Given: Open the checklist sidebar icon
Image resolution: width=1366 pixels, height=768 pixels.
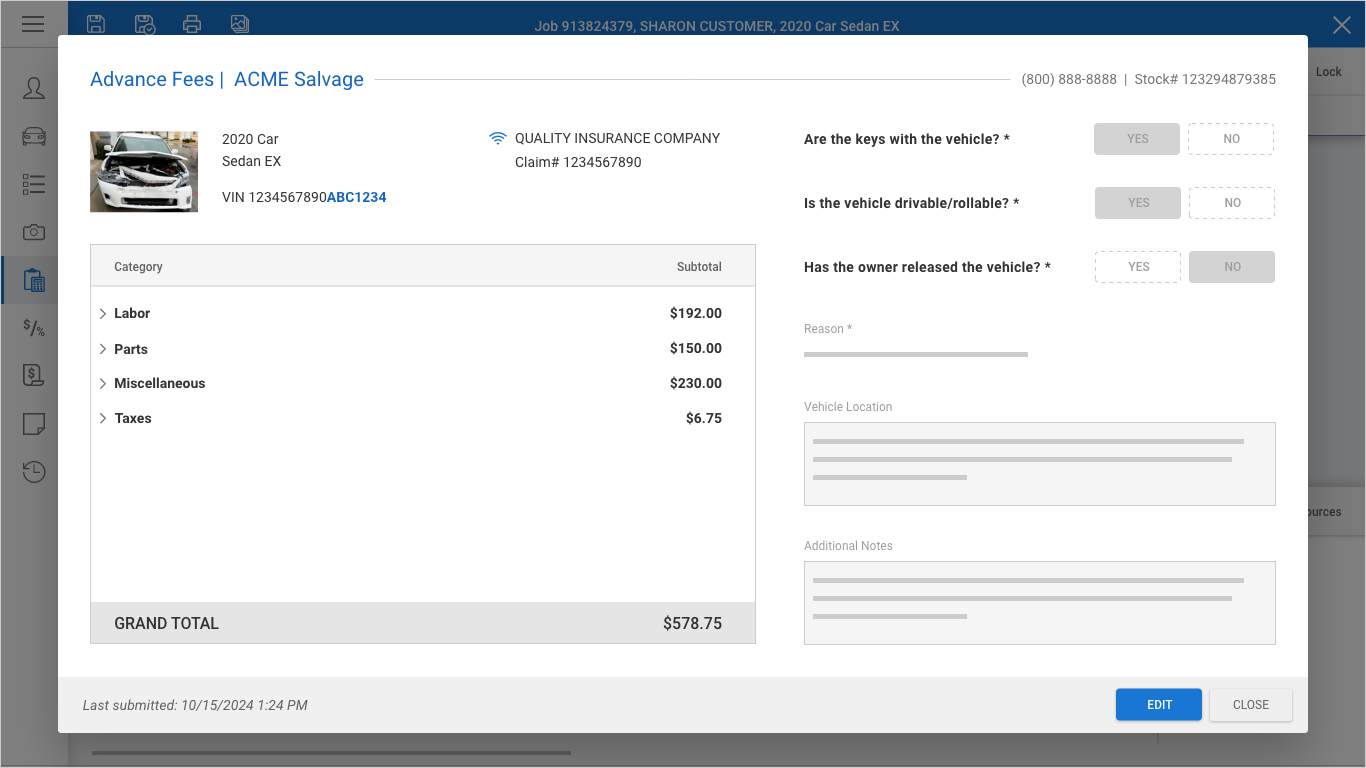Looking at the screenshot, I should pyautogui.click(x=34, y=184).
